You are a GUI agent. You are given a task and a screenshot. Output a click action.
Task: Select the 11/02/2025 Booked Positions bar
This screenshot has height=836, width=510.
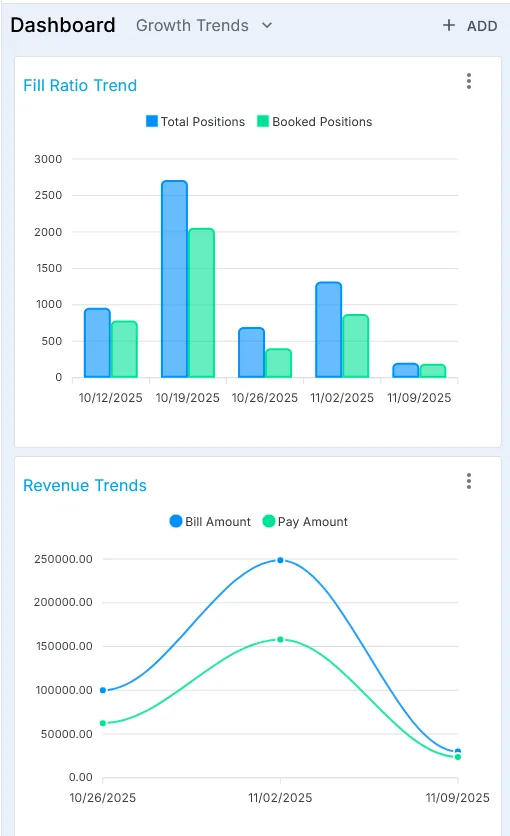[355, 346]
